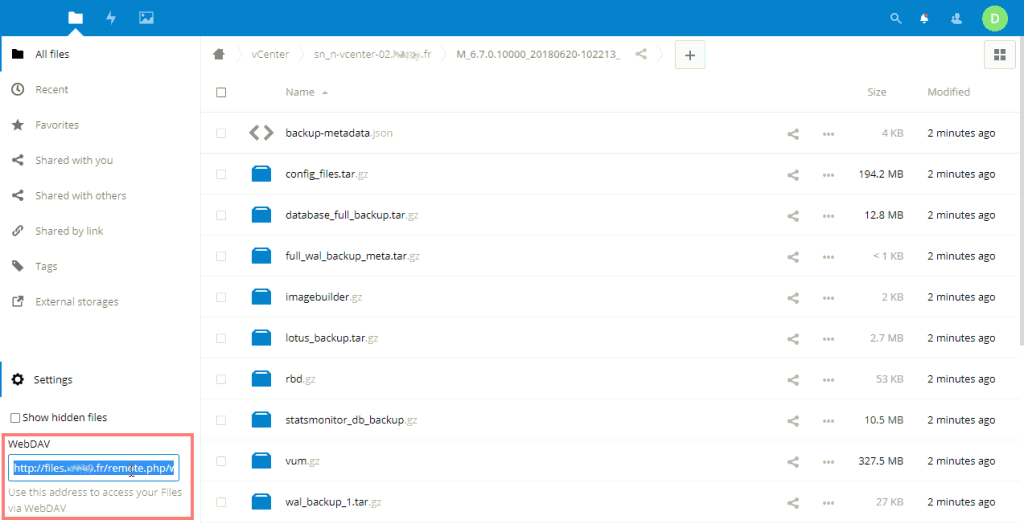This screenshot has width=1024, height=524.
Task: Switch to grid view
Action: coord(1000,55)
